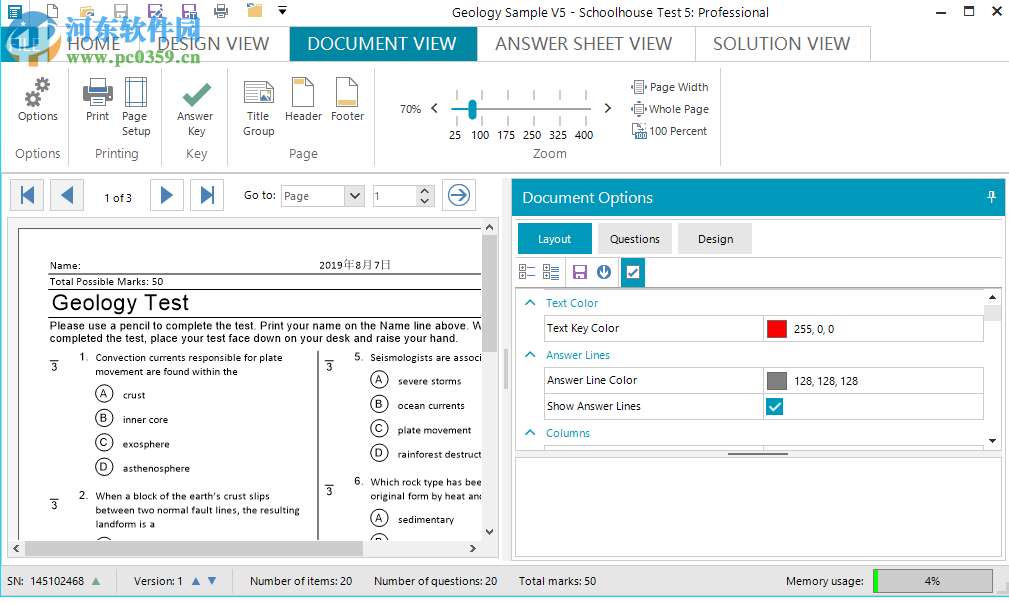Screen dimensions: 1009x604
Task: Click the gray Save icon in quick access bar
Action: point(121,10)
